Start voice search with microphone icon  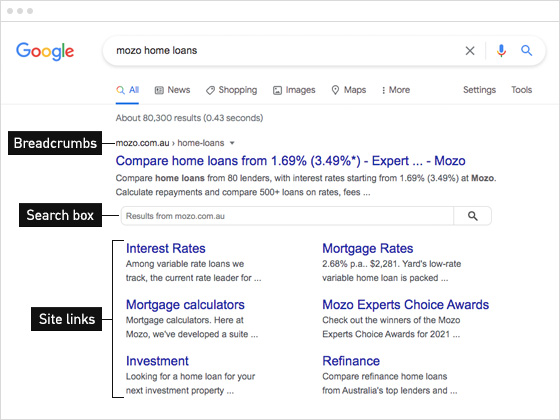[501, 51]
